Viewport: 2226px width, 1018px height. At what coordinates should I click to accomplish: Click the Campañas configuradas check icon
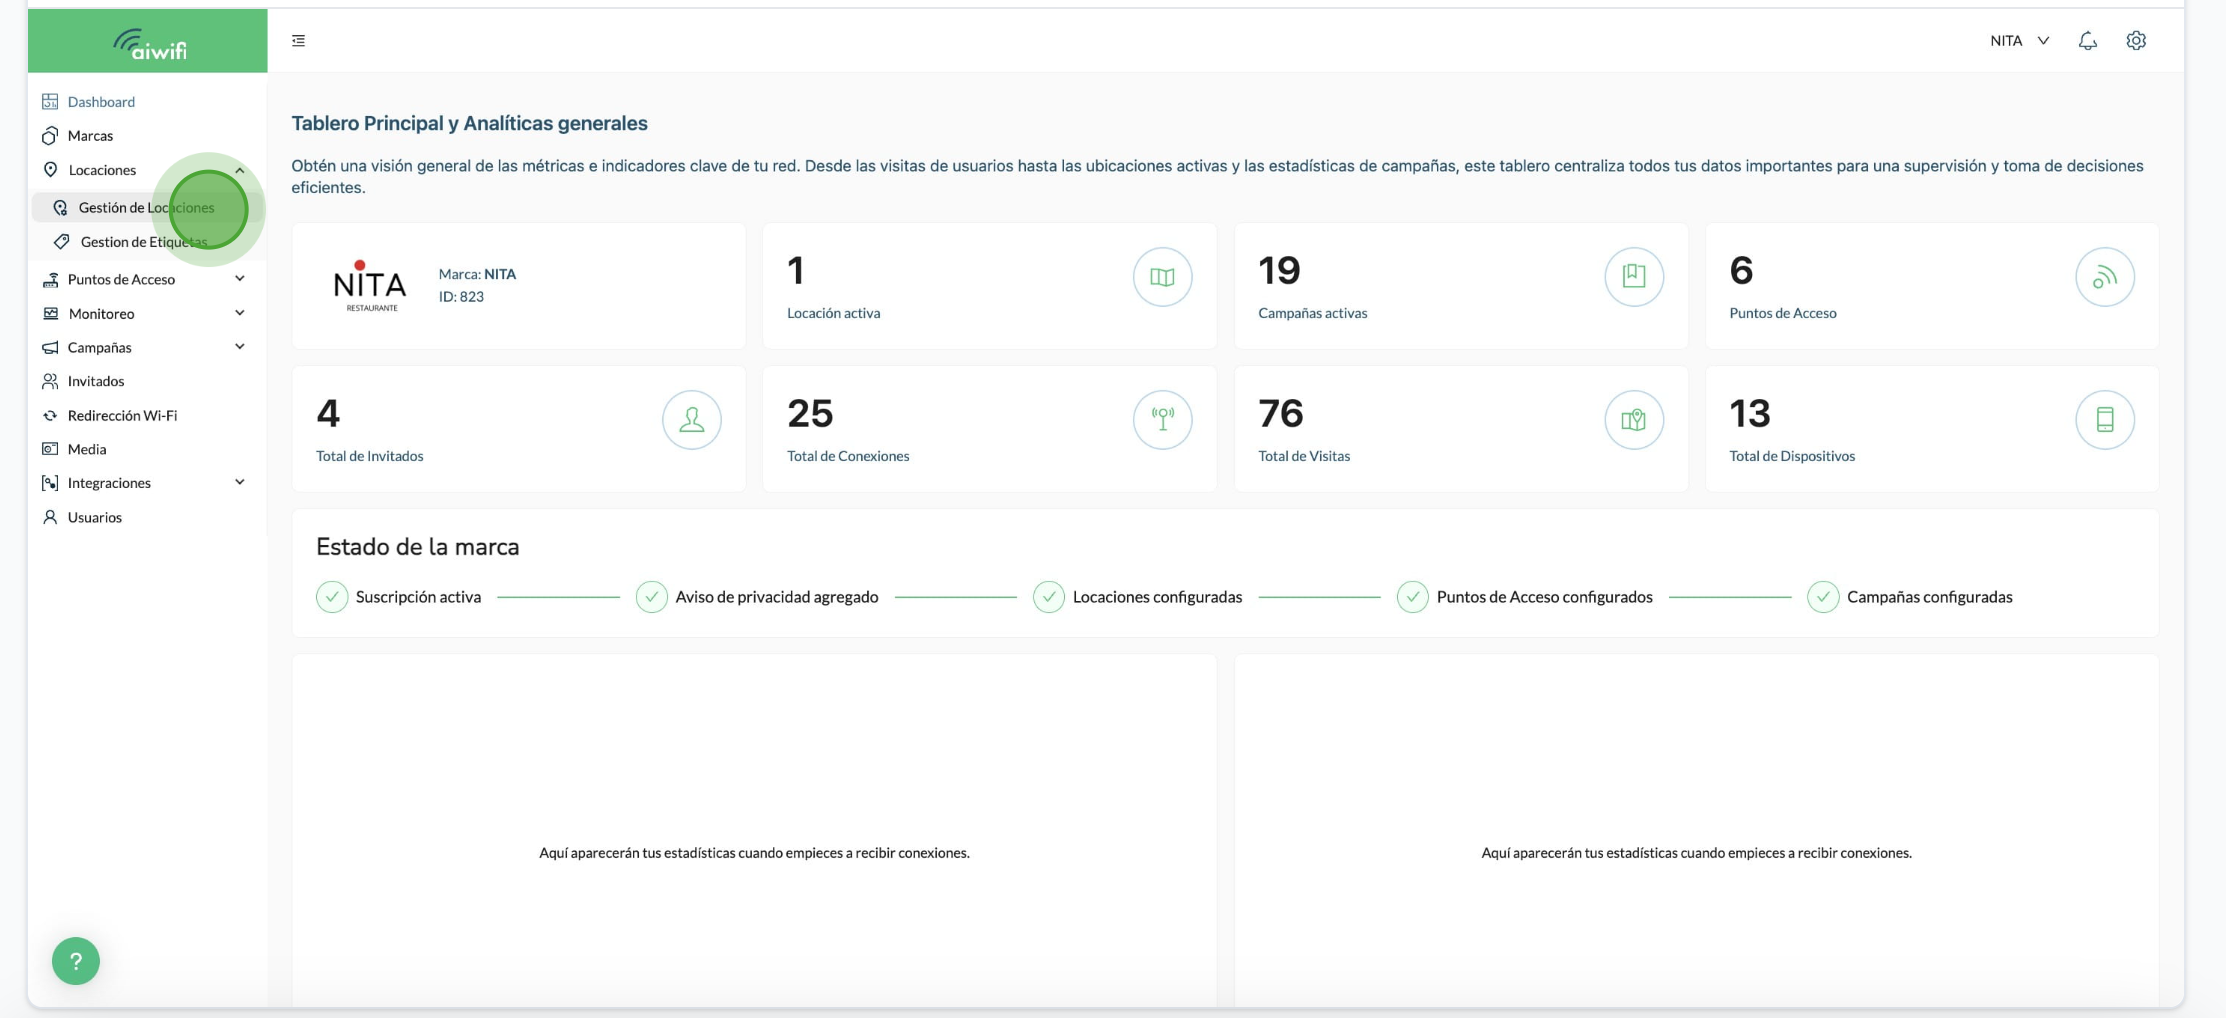pos(1823,597)
